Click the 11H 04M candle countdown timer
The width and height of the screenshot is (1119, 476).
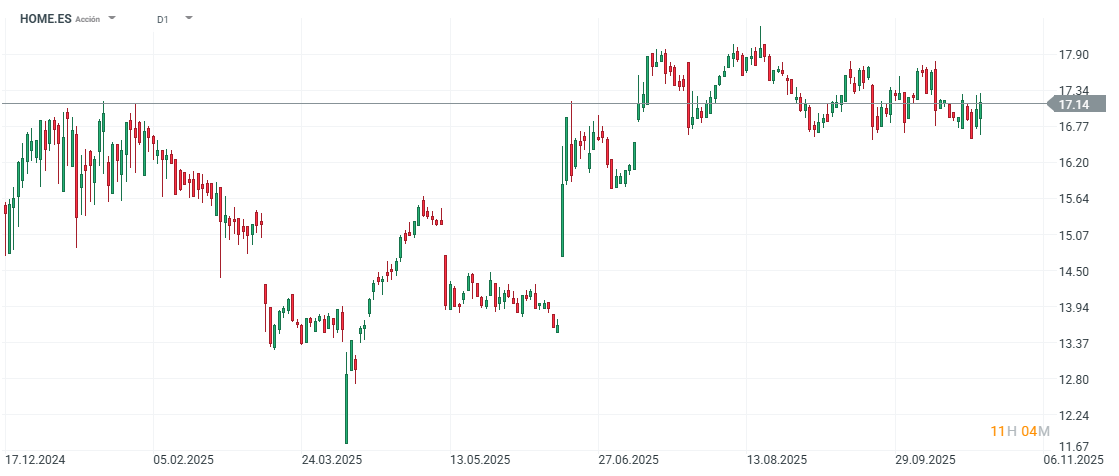click(1019, 431)
